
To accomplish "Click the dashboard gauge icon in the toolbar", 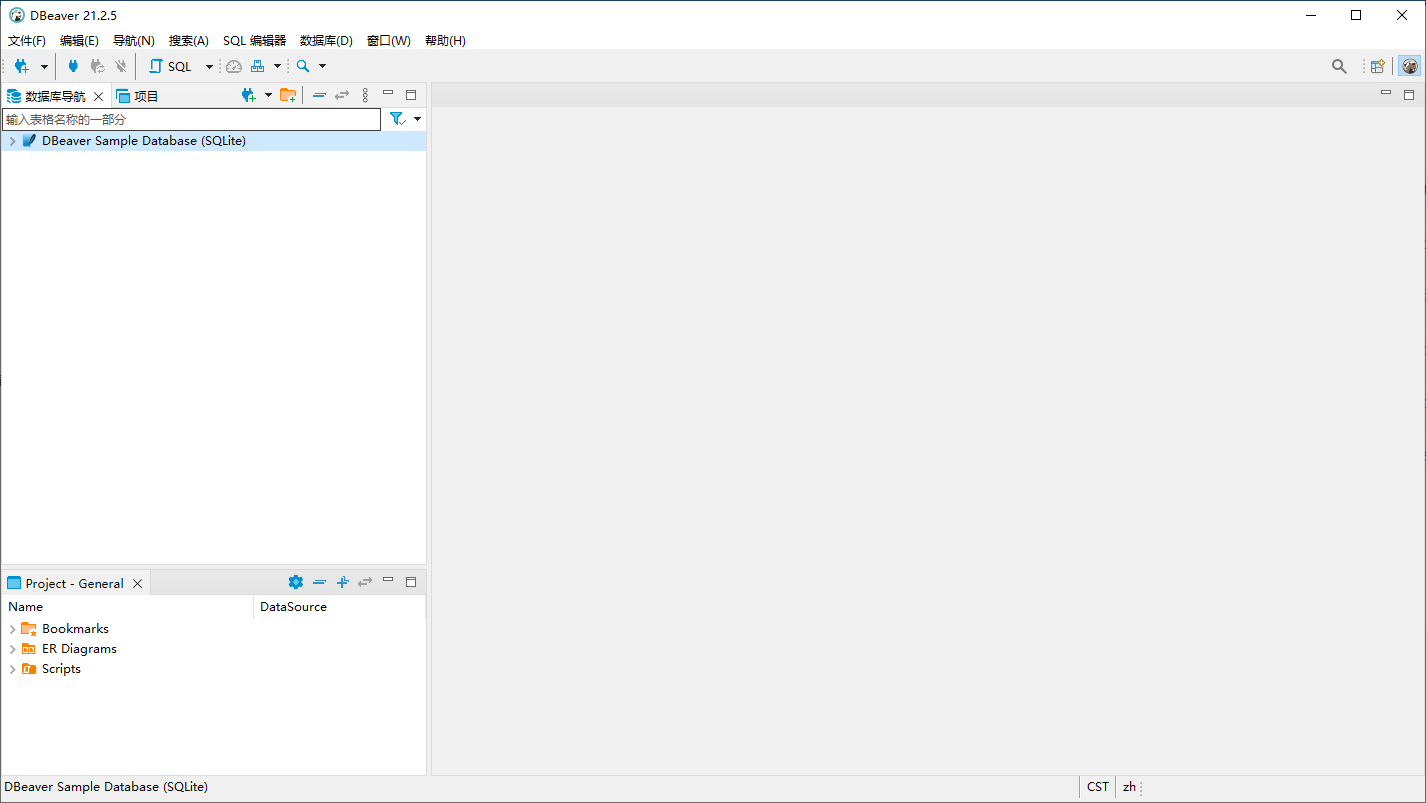I will point(234,66).
